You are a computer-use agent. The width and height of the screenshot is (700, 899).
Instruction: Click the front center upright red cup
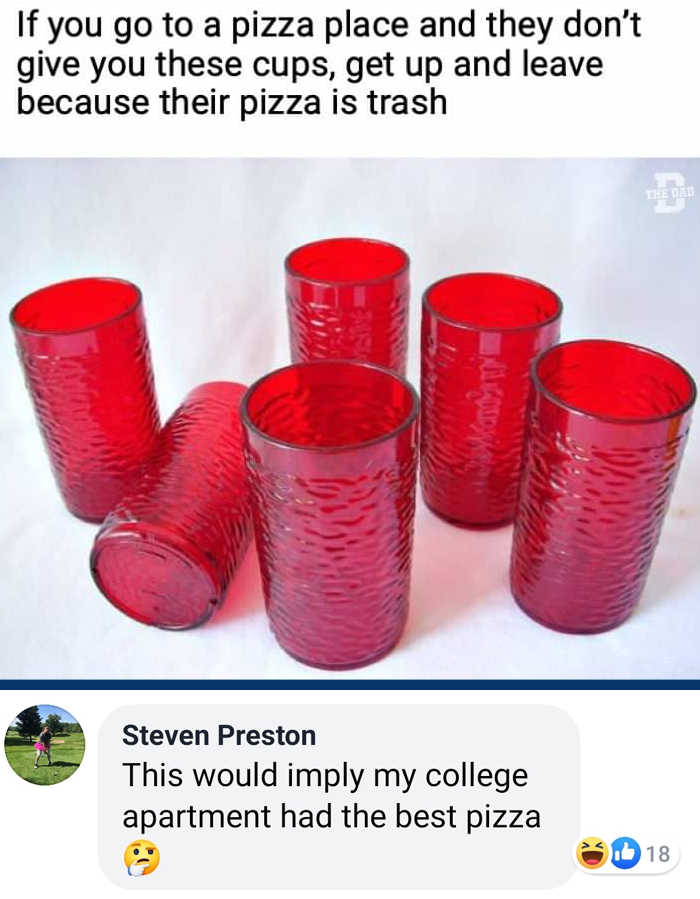[331, 520]
